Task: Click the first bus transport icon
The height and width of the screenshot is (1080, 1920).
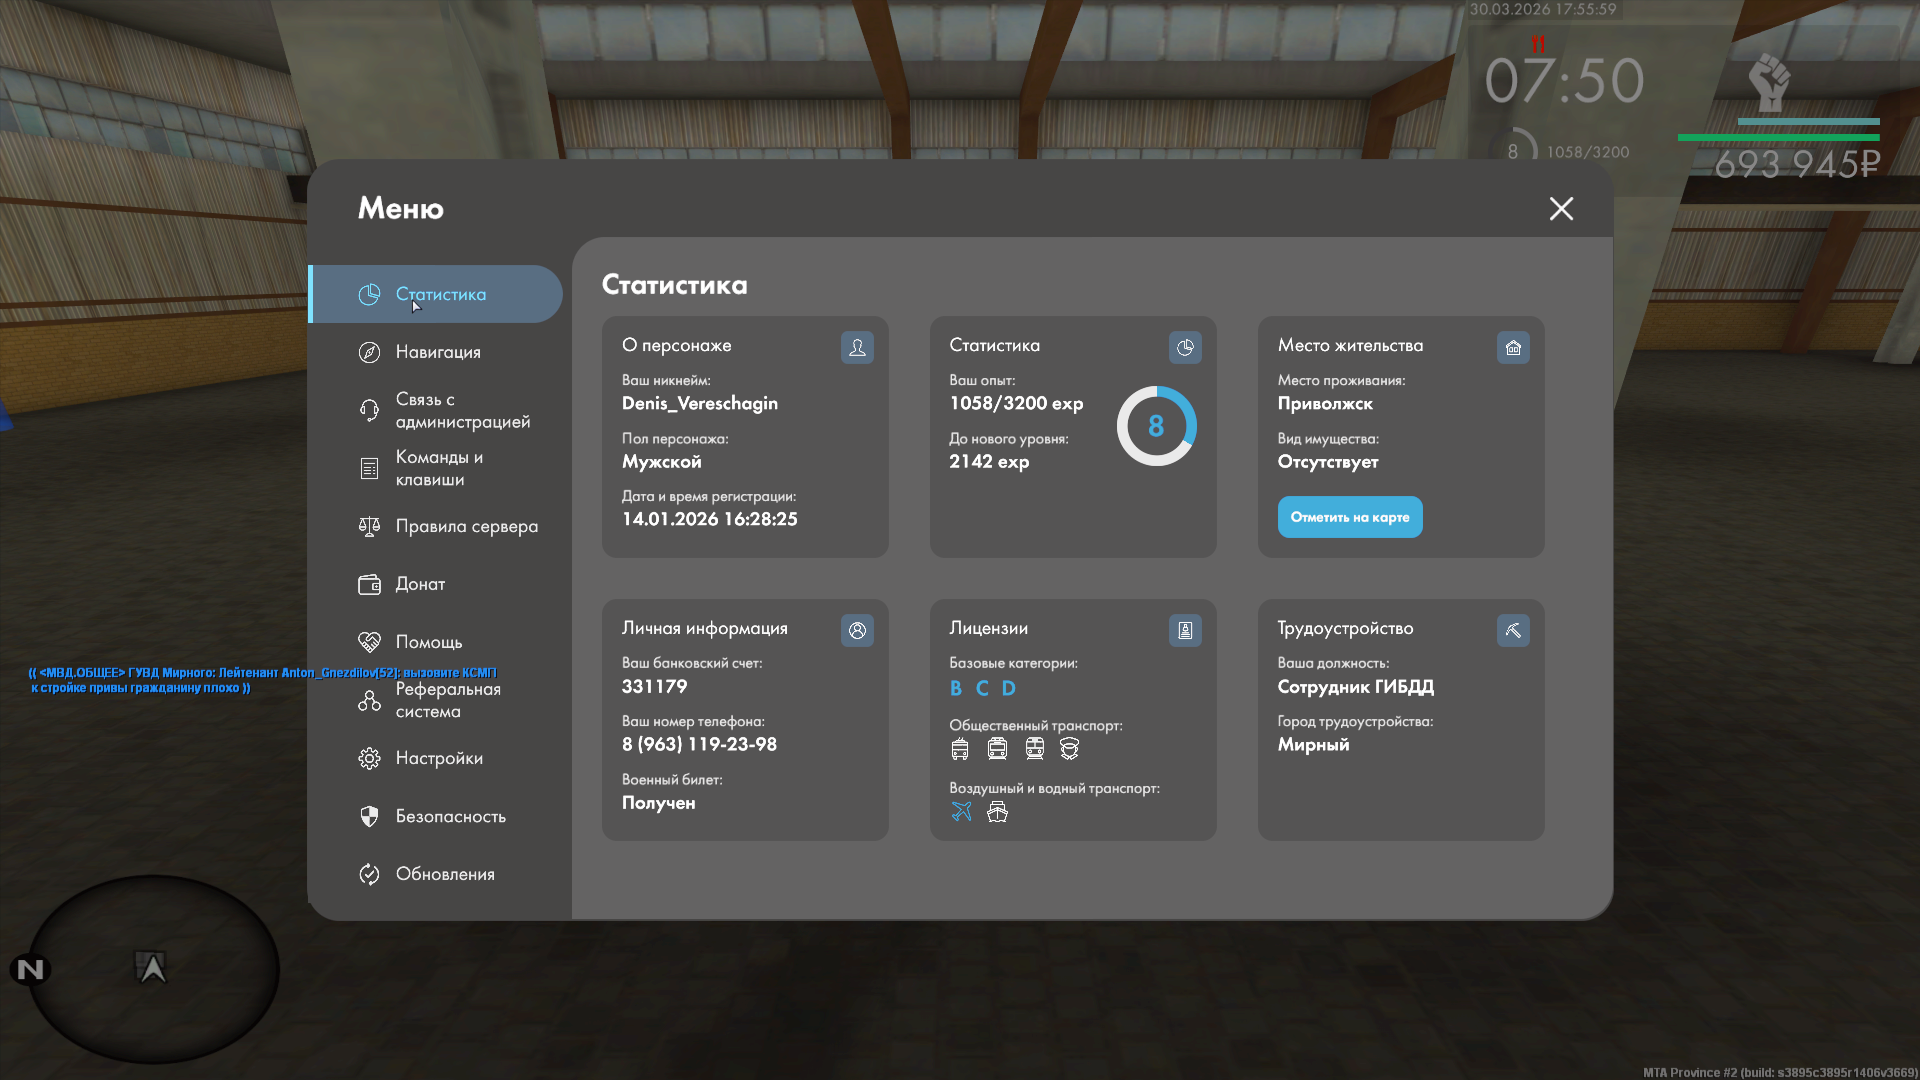Action: coord(960,749)
